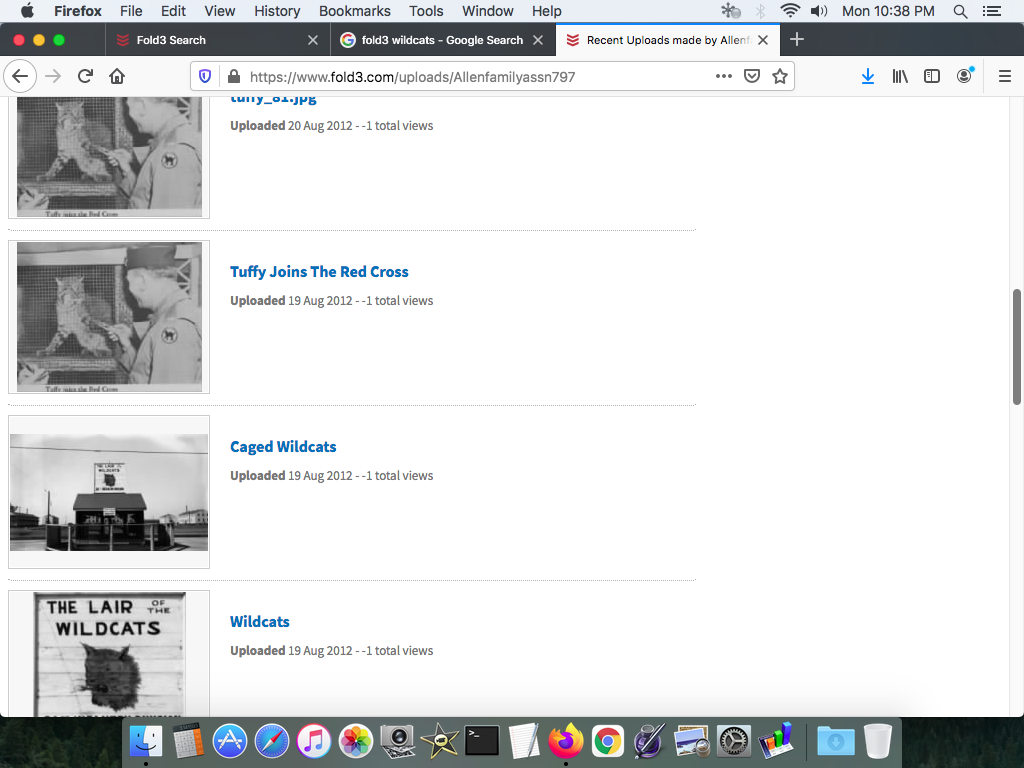Bookmark this page with the star icon
Viewport: 1024px width, 768px height.
click(x=780, y=76)
